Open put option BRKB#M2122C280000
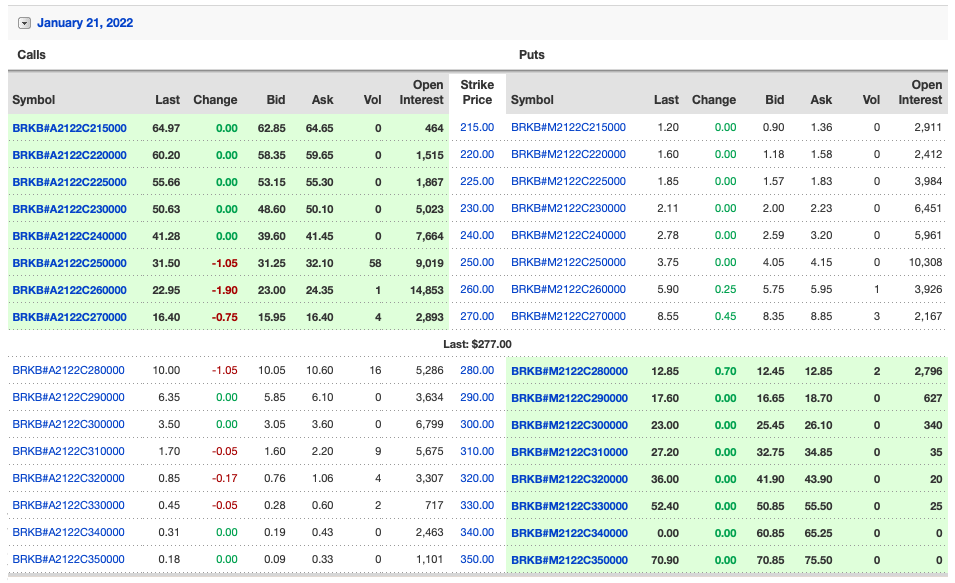The width and height of the screenshot is (955, 583). (x=569, y=371)
